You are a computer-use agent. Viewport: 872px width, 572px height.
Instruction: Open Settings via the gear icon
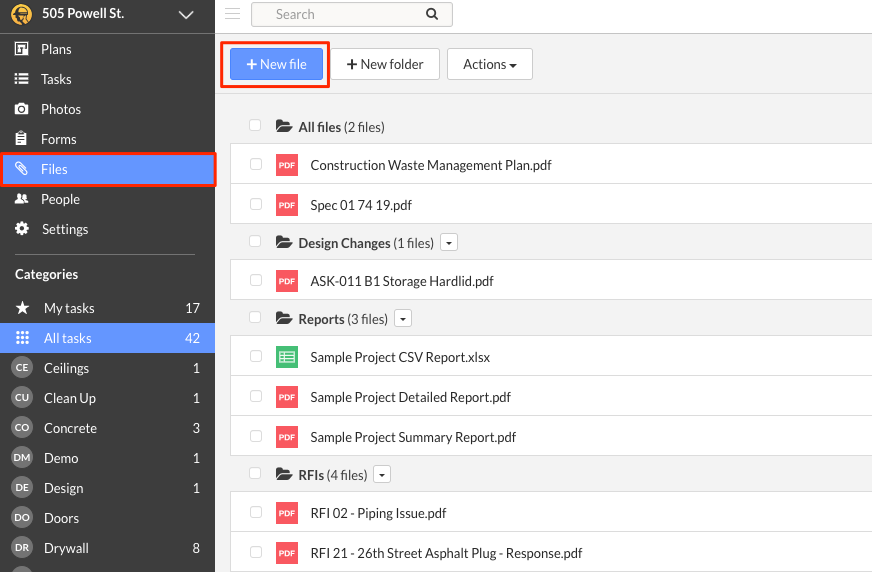(x=22, y=228)
